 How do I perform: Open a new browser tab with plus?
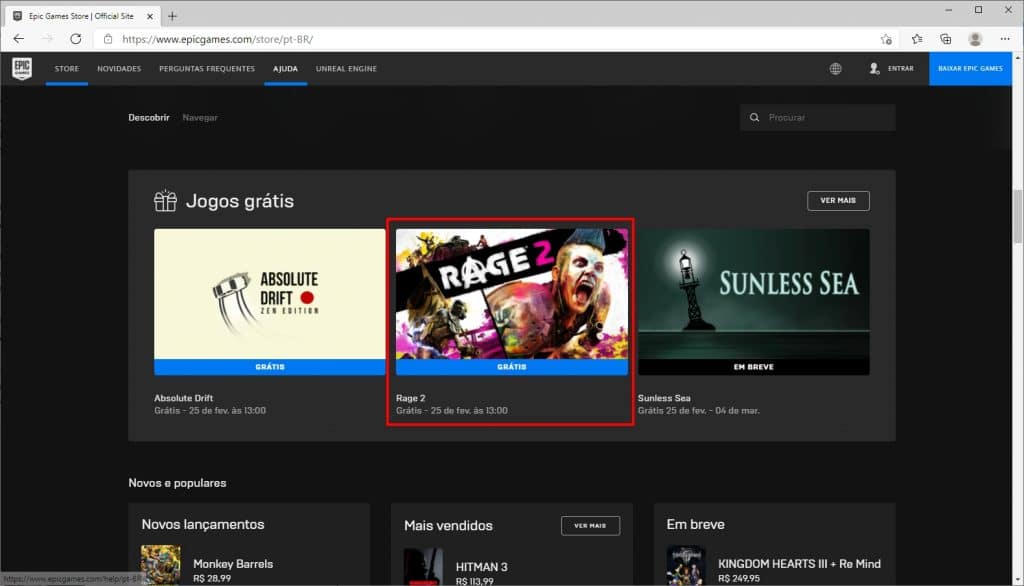tap(172, 16)
